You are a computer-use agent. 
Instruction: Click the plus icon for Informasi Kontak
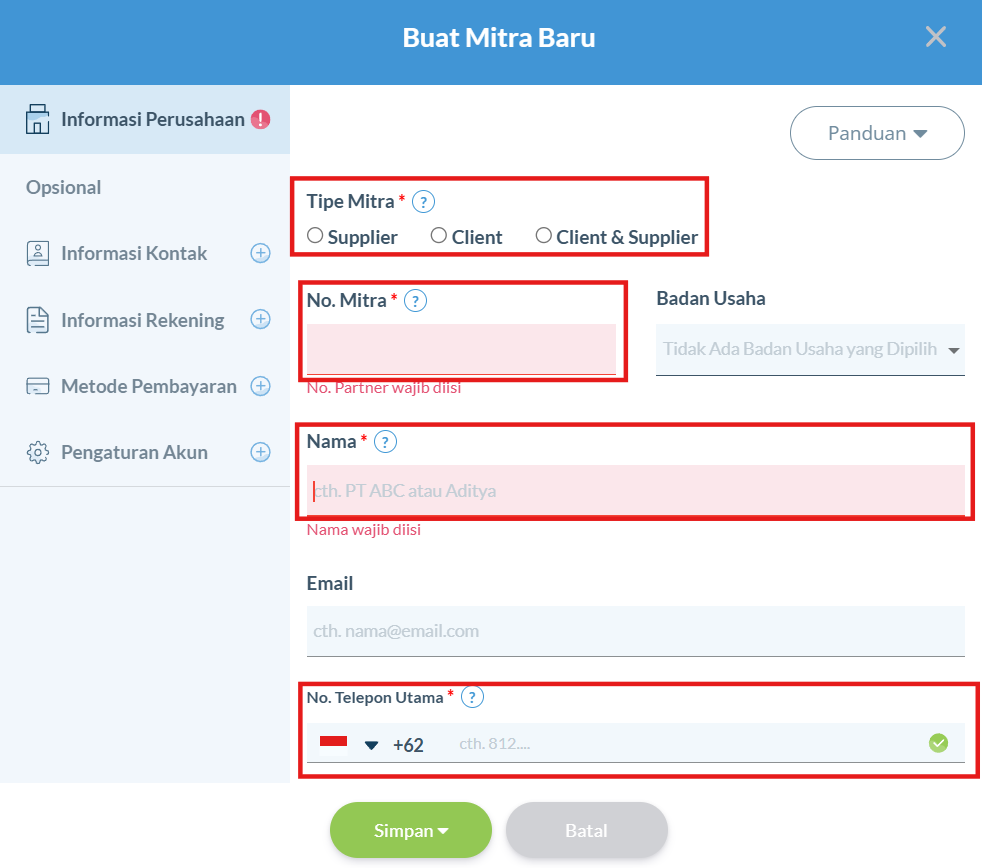261,253
